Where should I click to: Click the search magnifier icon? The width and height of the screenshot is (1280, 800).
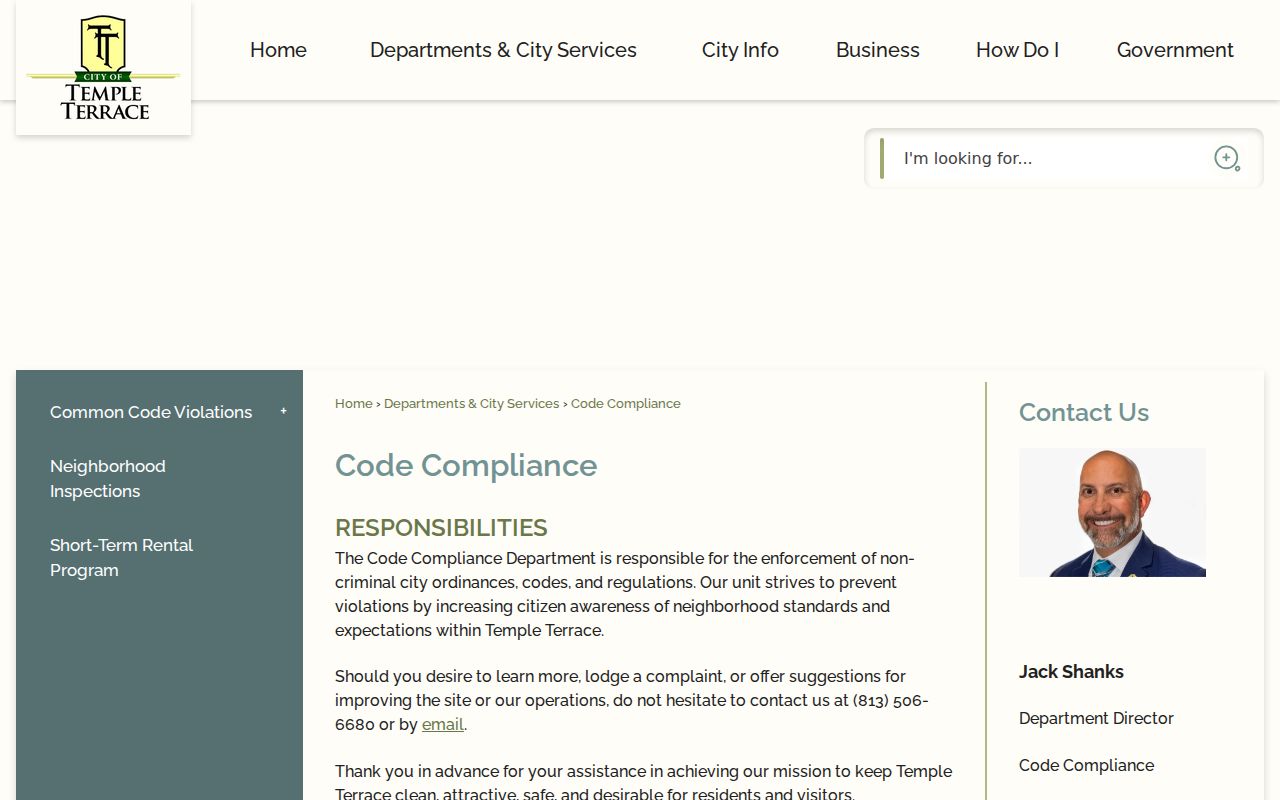[x=1227, y=158]
